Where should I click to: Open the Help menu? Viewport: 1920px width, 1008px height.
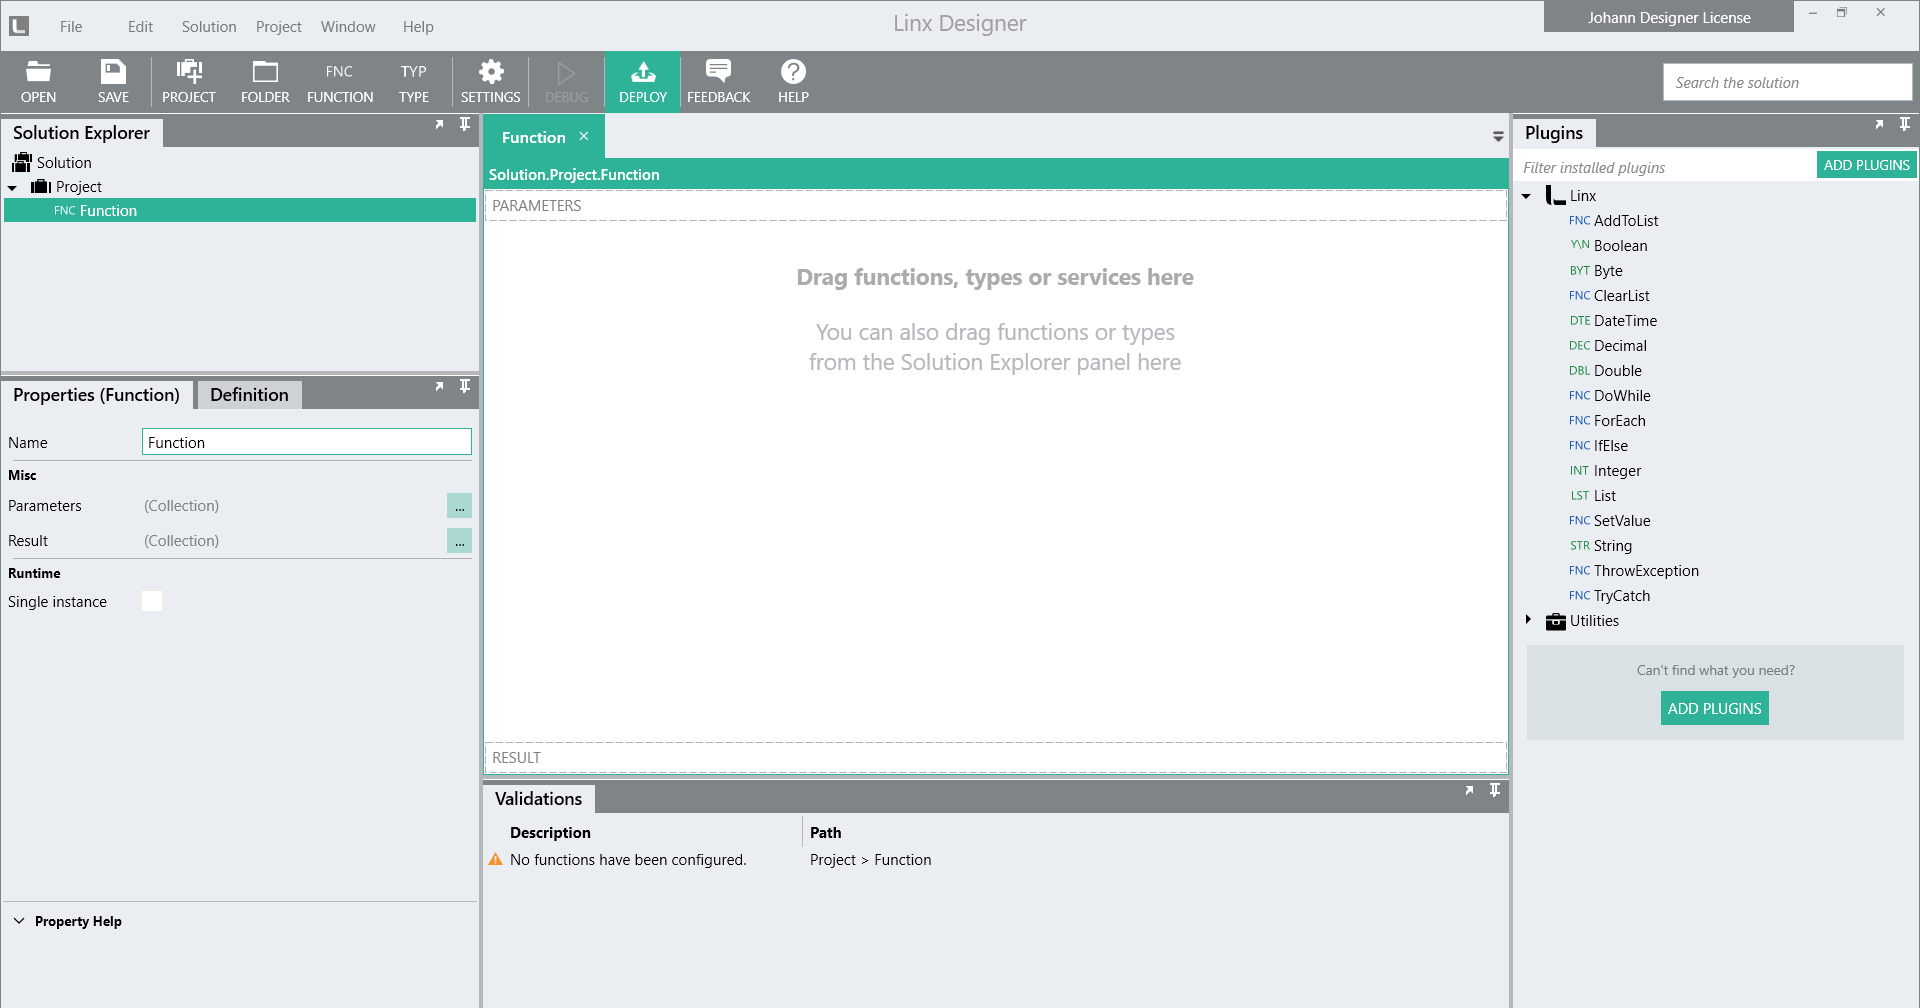[418, 27]
